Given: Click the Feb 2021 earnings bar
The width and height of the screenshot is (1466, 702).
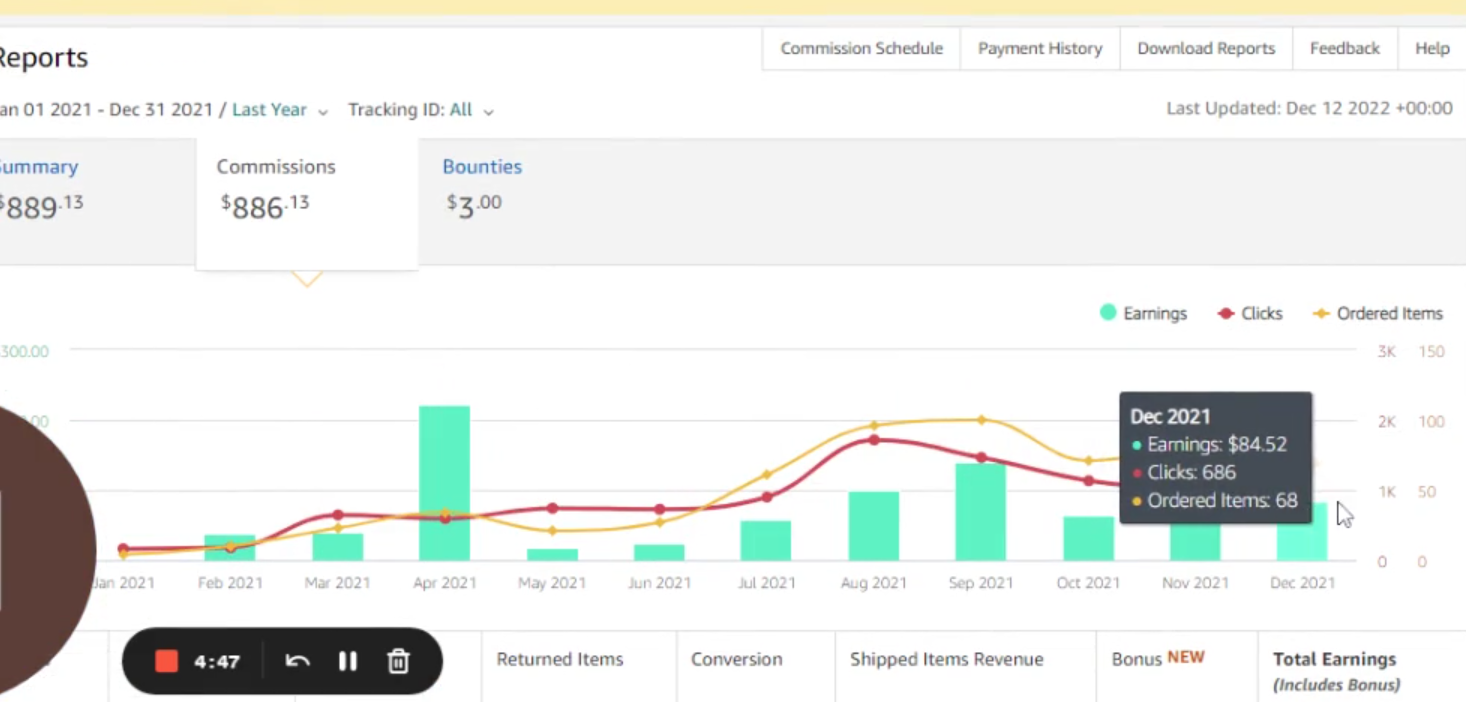Looking at the screenshot, I should click(x=230, y=548).
